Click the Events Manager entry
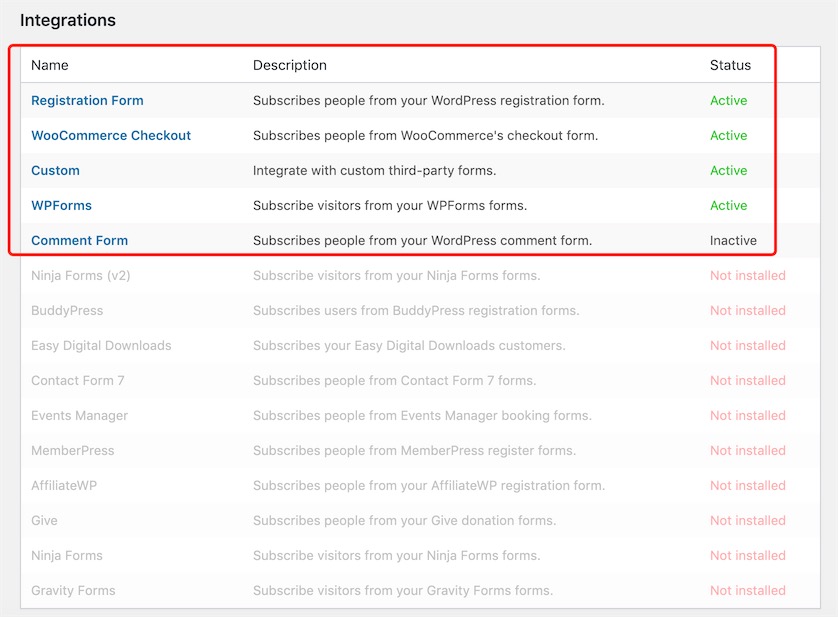 point(79,416)
